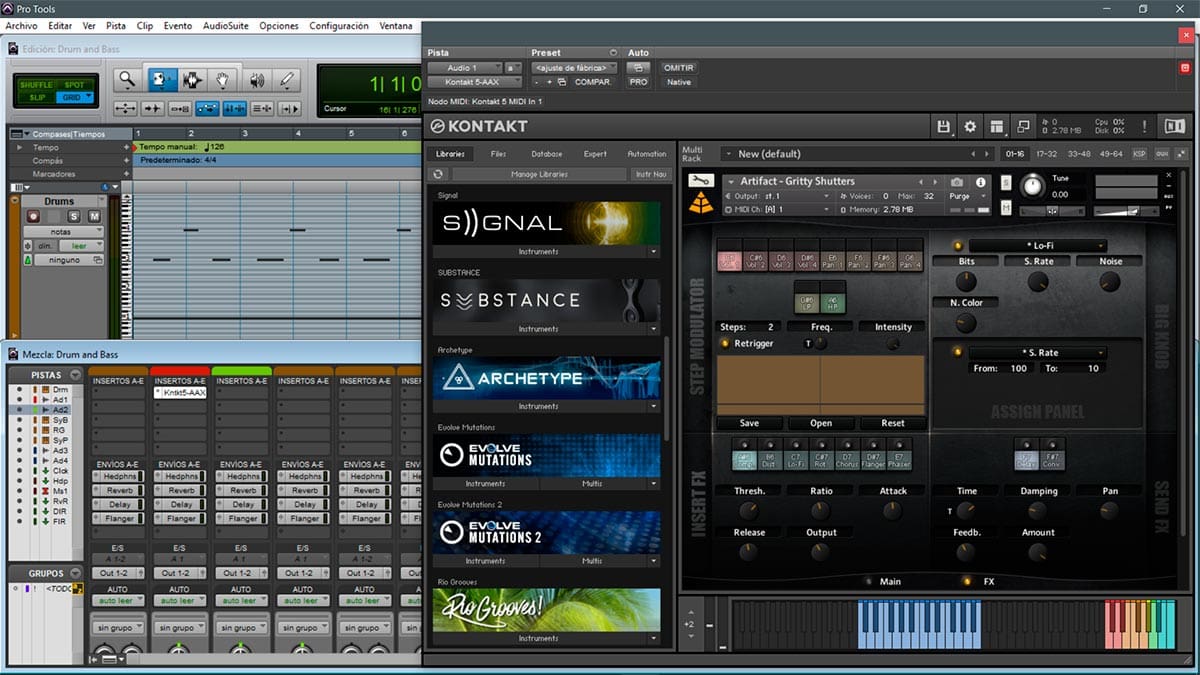The image size is (1200, 675).
Task: Click the instrument volume slider
Action: click(x=1126, y=211)
